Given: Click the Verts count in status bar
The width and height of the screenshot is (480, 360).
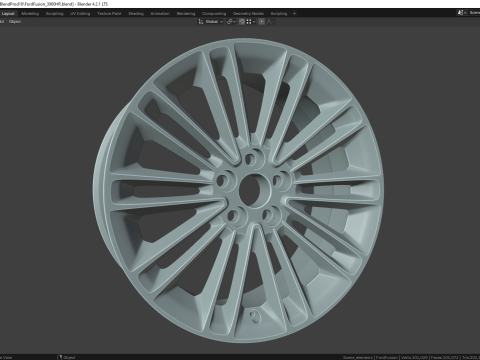Looking at the screenshot, I should click(414, 357).
